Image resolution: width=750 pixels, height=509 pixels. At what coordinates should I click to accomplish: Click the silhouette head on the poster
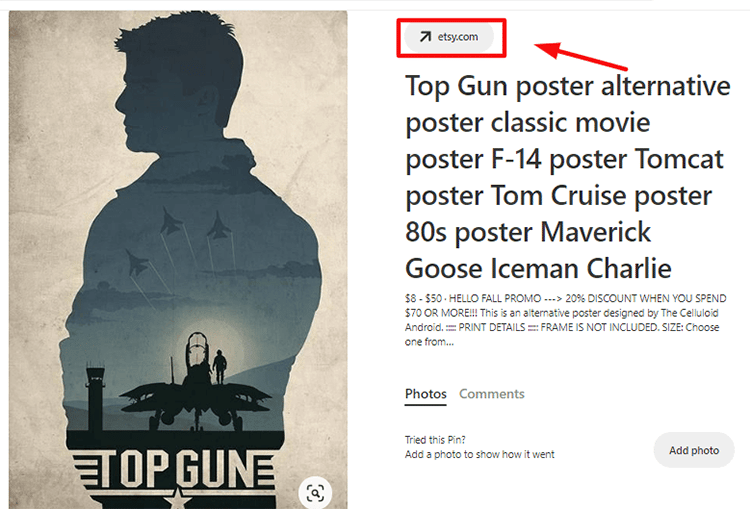pos(179,81)
